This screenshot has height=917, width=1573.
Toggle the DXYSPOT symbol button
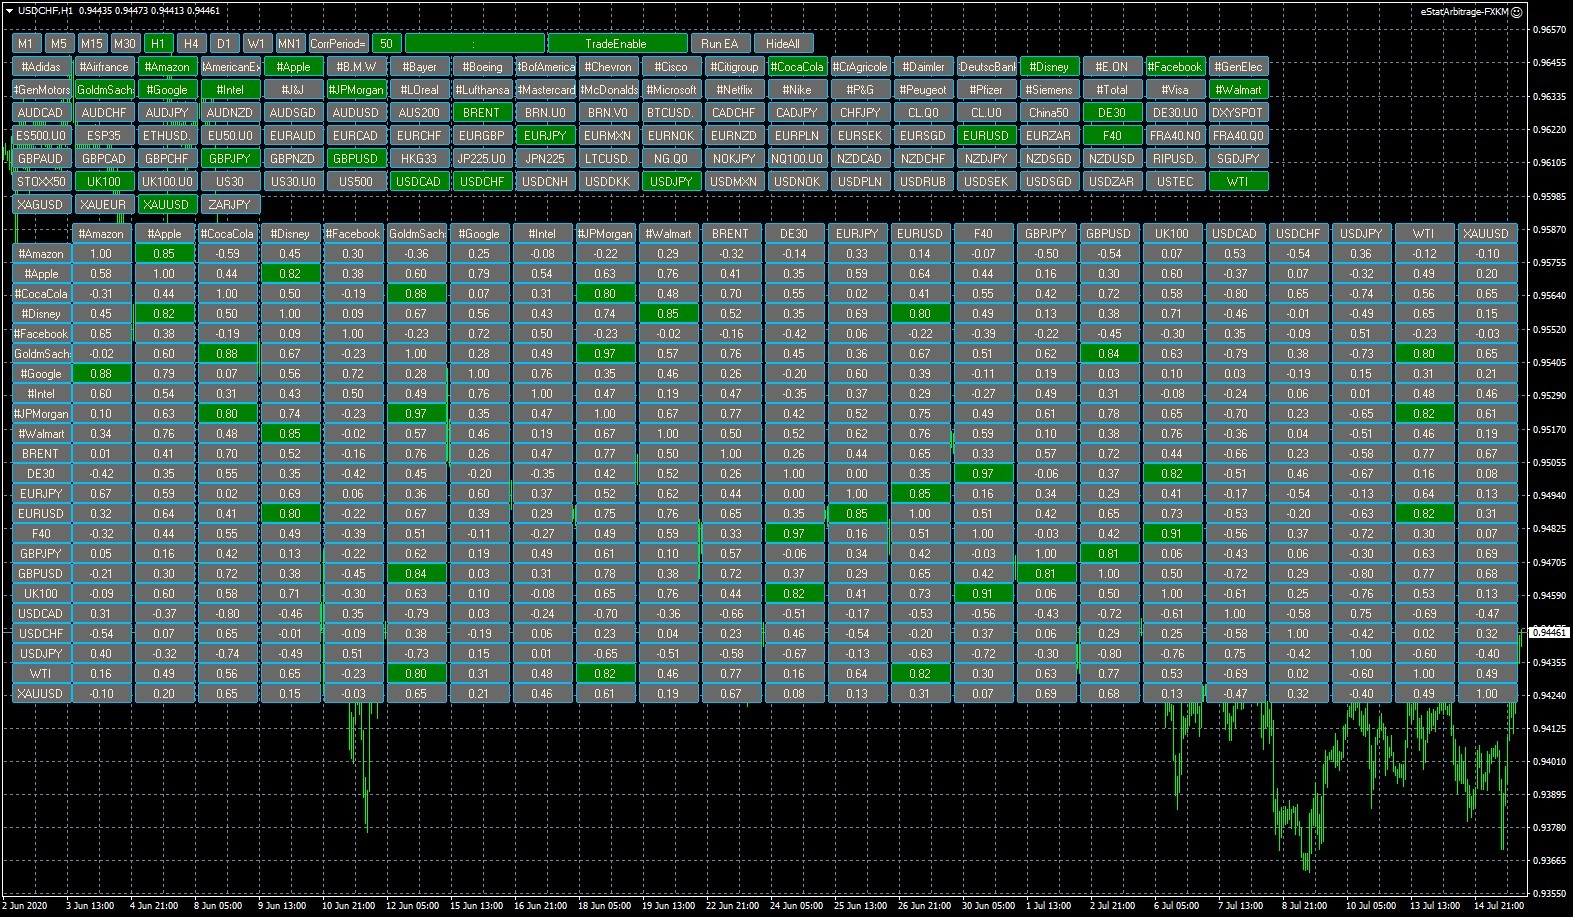pos(1238,113)
